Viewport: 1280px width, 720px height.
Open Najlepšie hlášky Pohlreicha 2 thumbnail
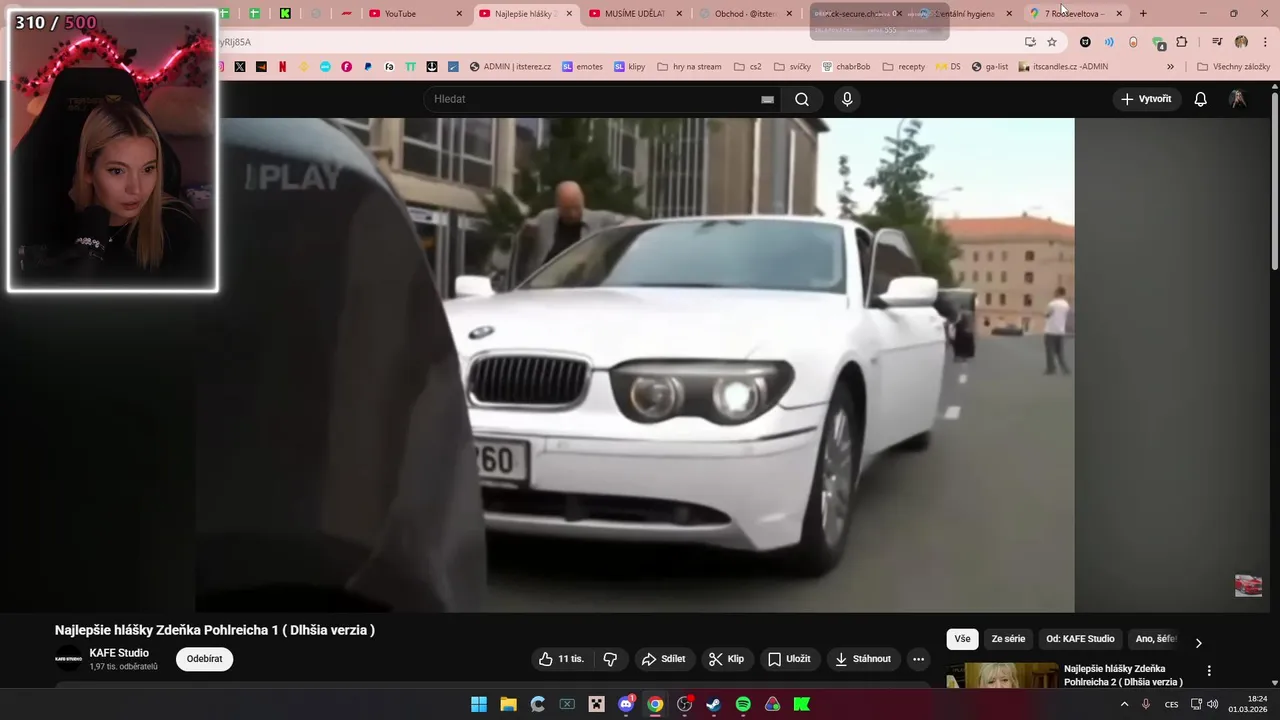[1001, 676]
